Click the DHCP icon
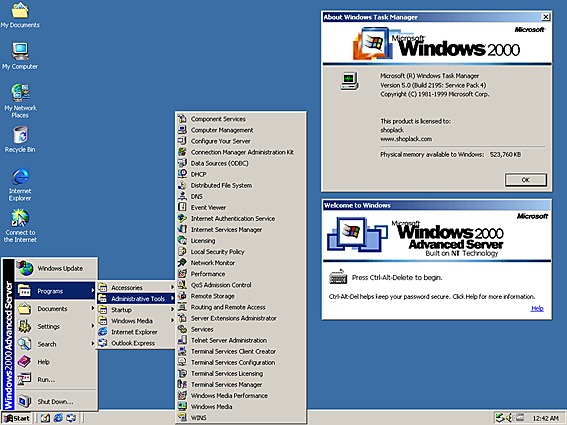Viewport: 567px width, 425px height. click(182, 174)
